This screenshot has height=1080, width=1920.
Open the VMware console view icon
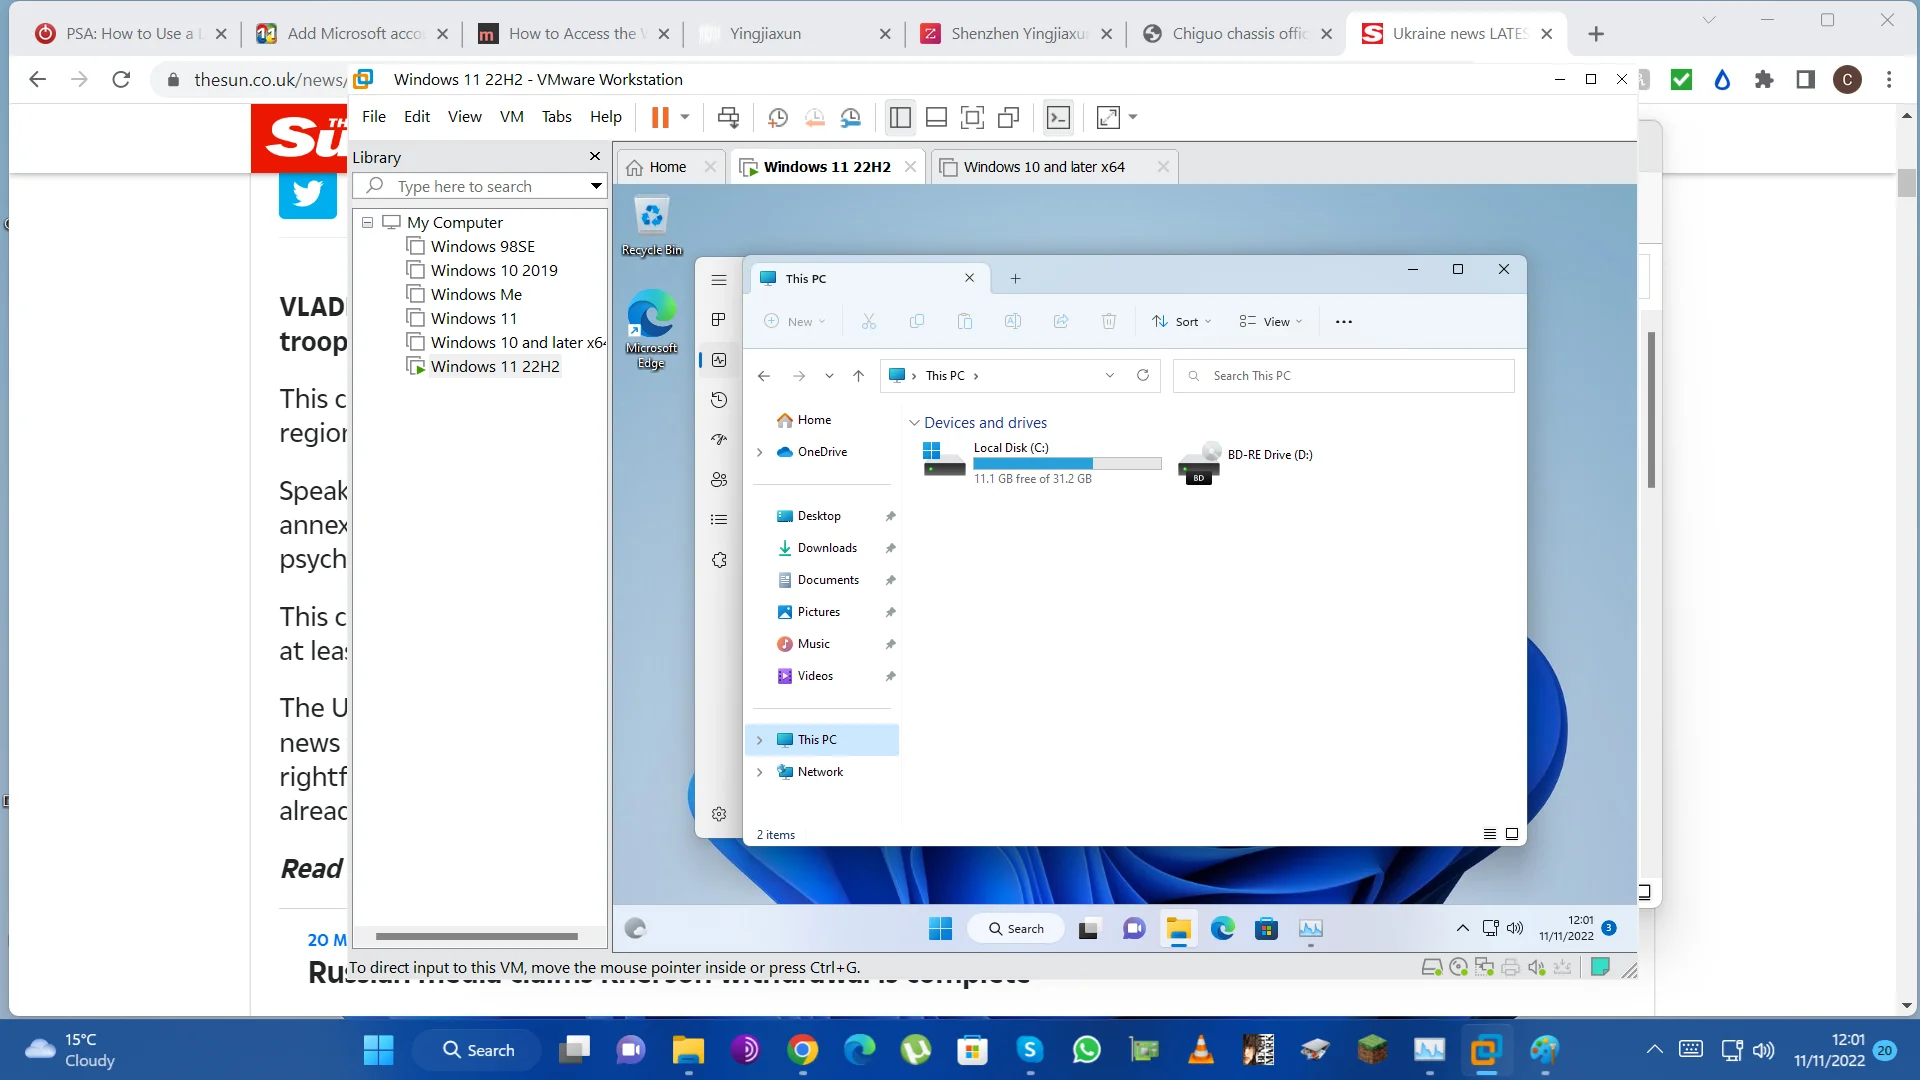click(1058, 117)
